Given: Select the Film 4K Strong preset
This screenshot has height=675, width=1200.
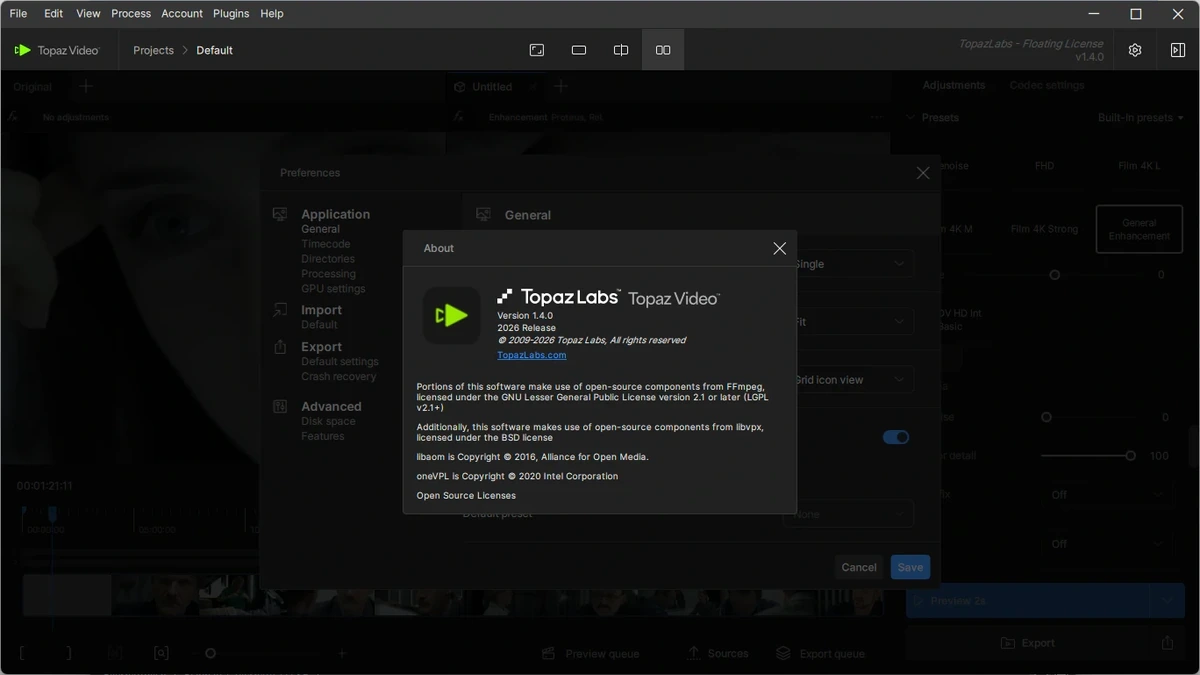Looking at the screenshot, I should point(1044,229).
